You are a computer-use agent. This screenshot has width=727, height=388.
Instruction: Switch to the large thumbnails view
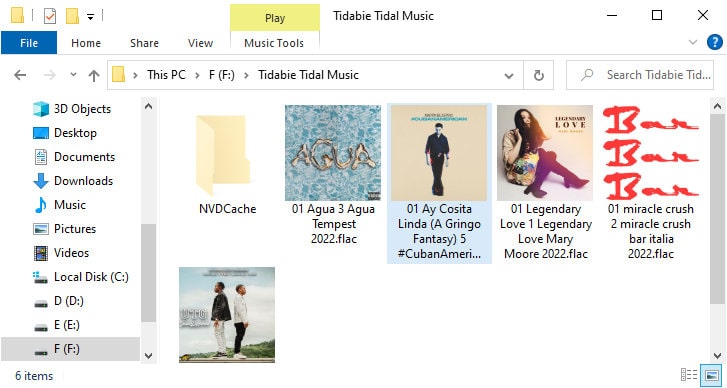point(711,375)
